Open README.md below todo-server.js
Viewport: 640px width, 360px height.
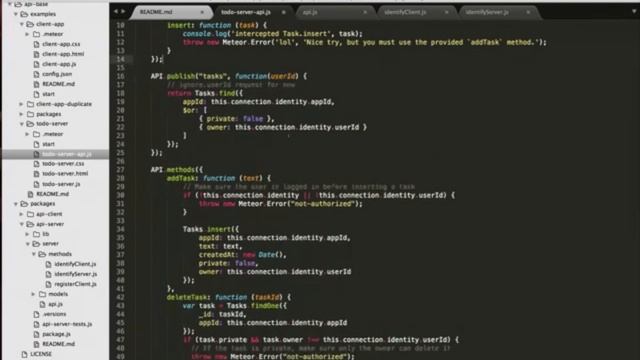click(52, 194)
